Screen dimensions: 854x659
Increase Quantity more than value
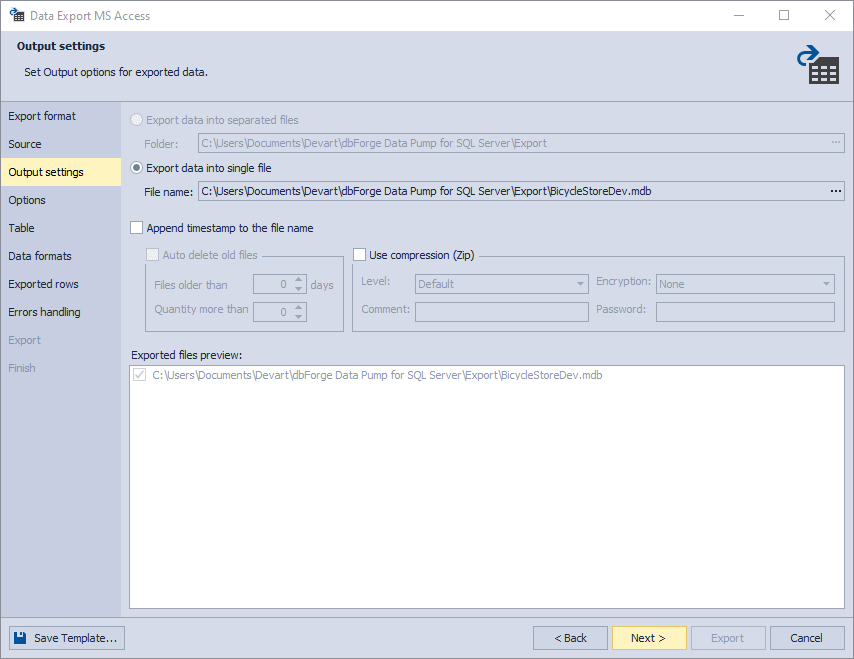point(298,308)
